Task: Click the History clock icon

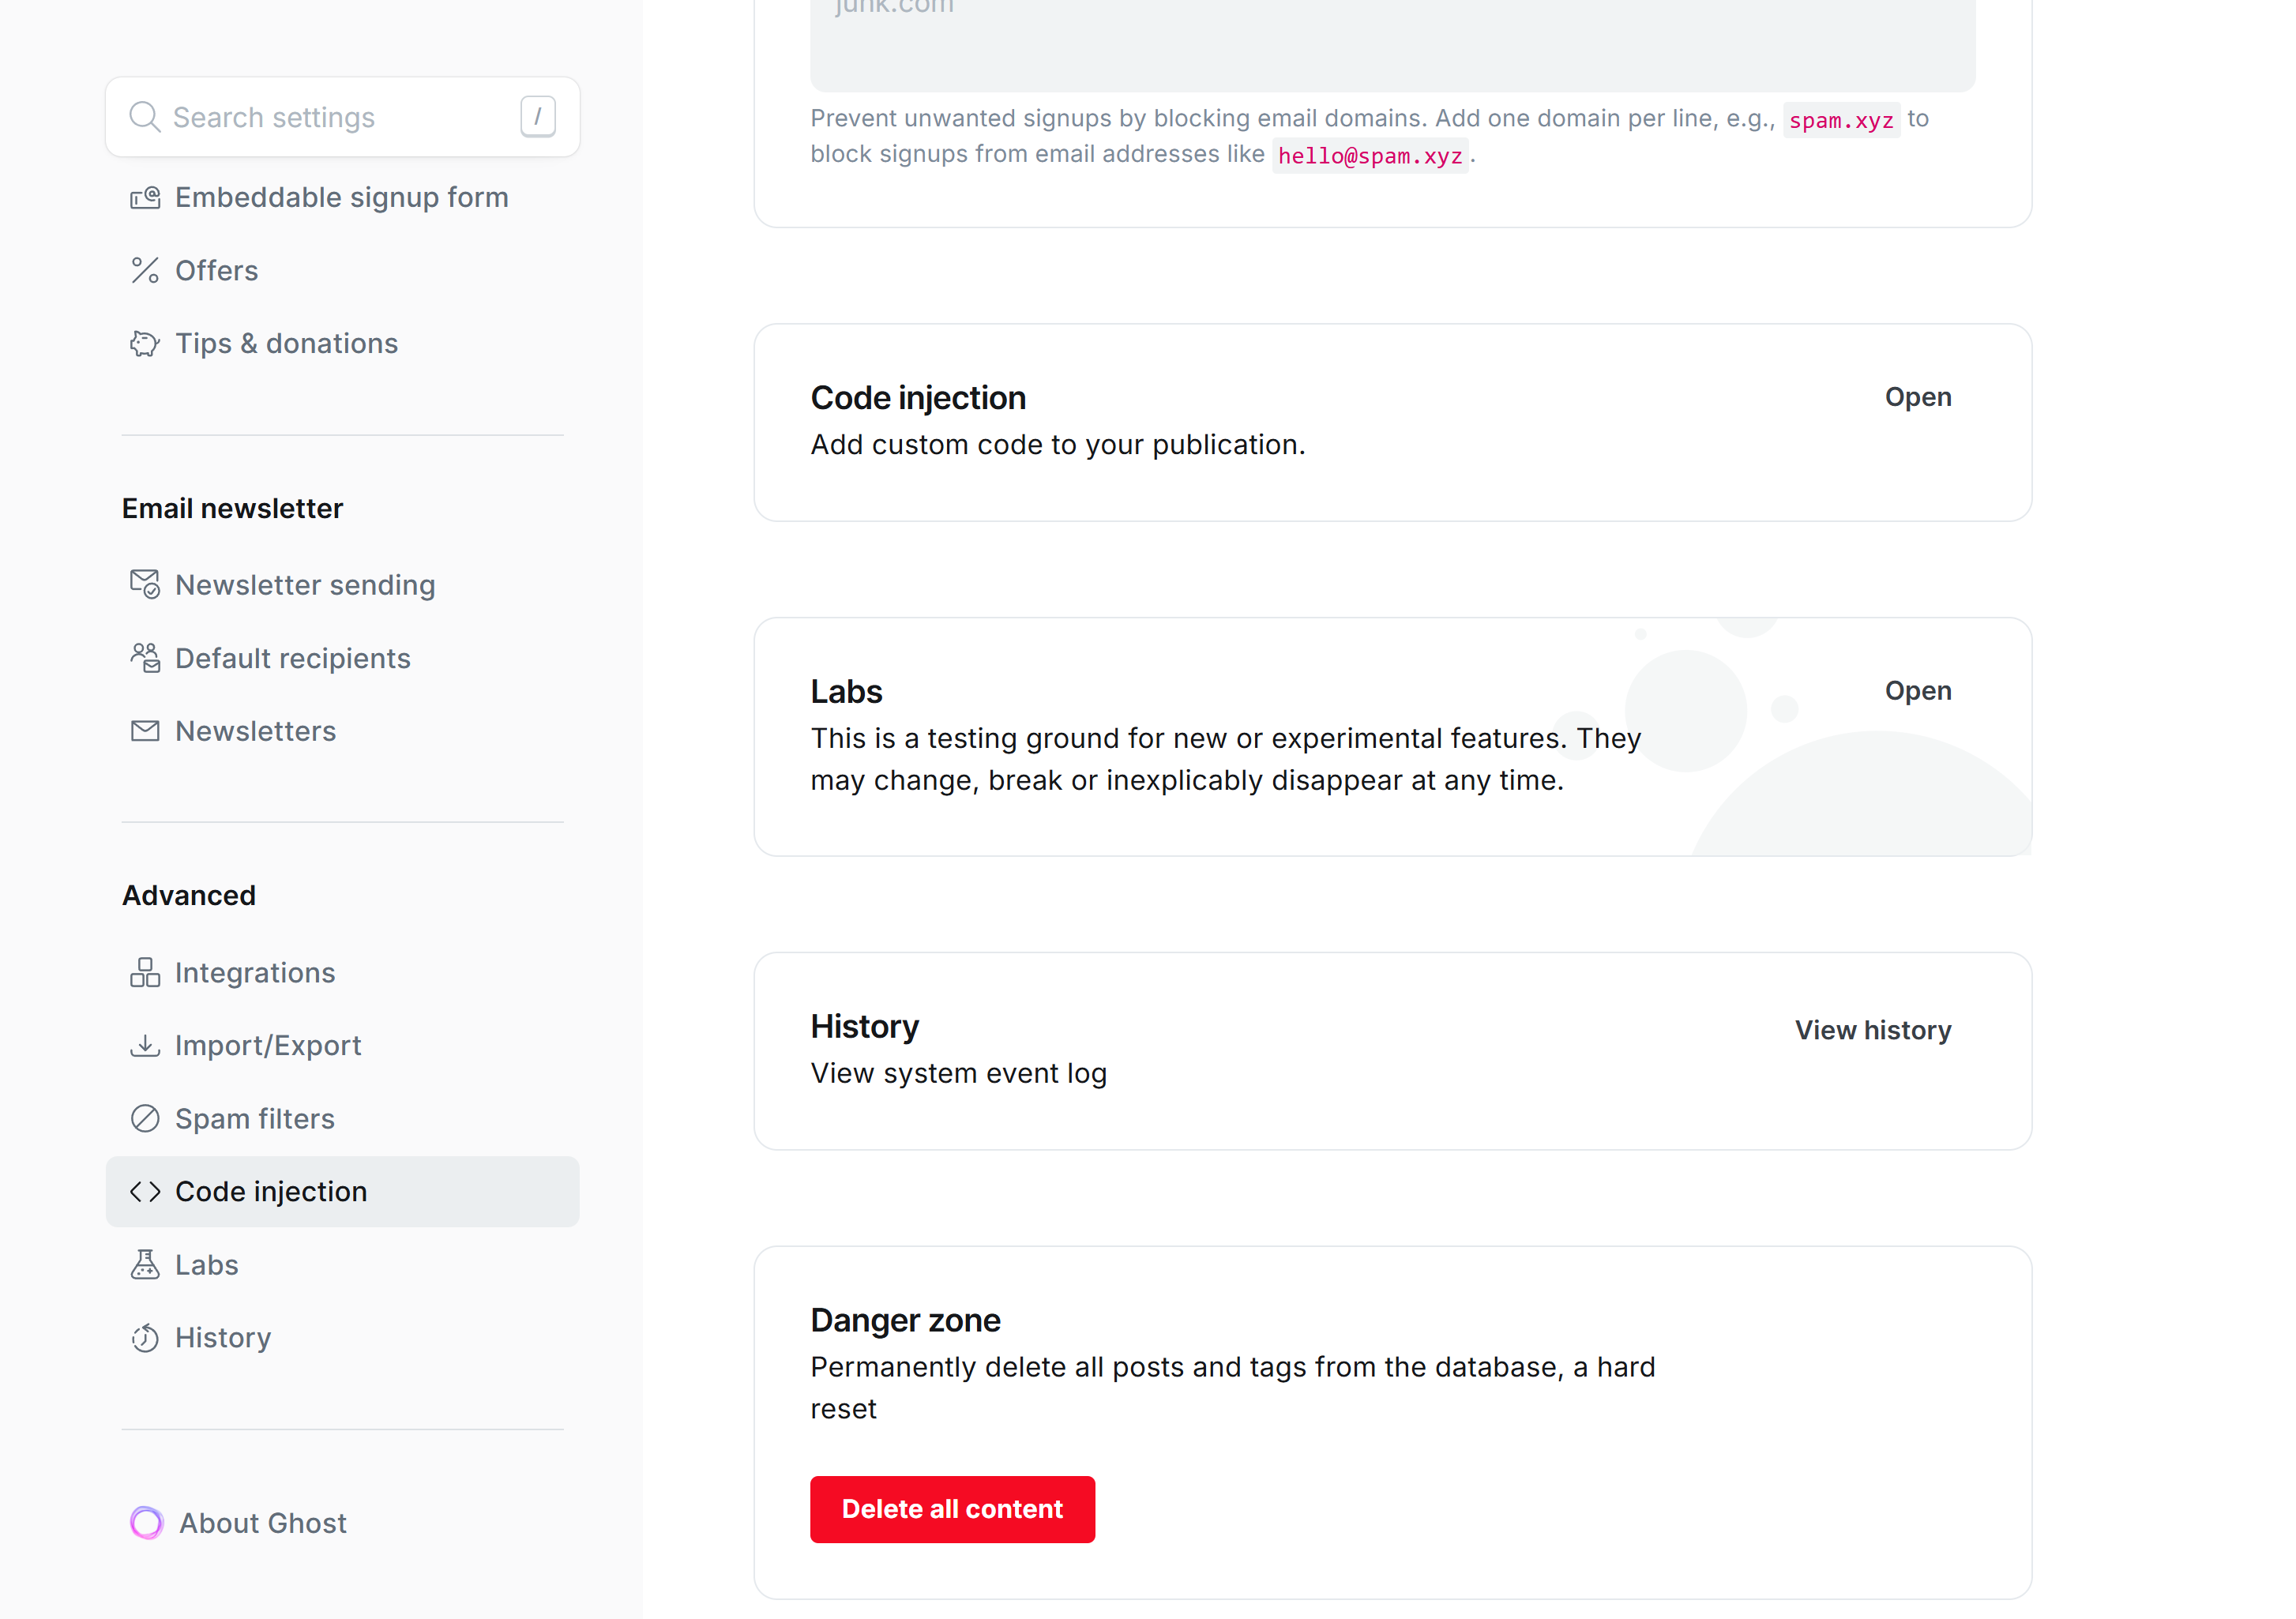Action: [x=145, y=1337]
